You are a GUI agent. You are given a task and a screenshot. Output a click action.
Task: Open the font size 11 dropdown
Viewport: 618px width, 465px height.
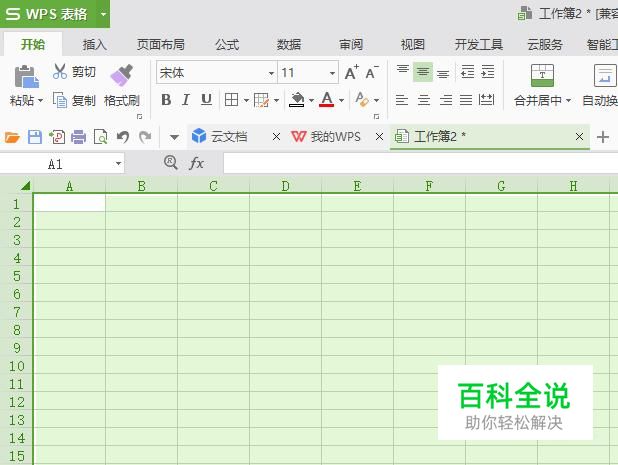tap(332, 73)
